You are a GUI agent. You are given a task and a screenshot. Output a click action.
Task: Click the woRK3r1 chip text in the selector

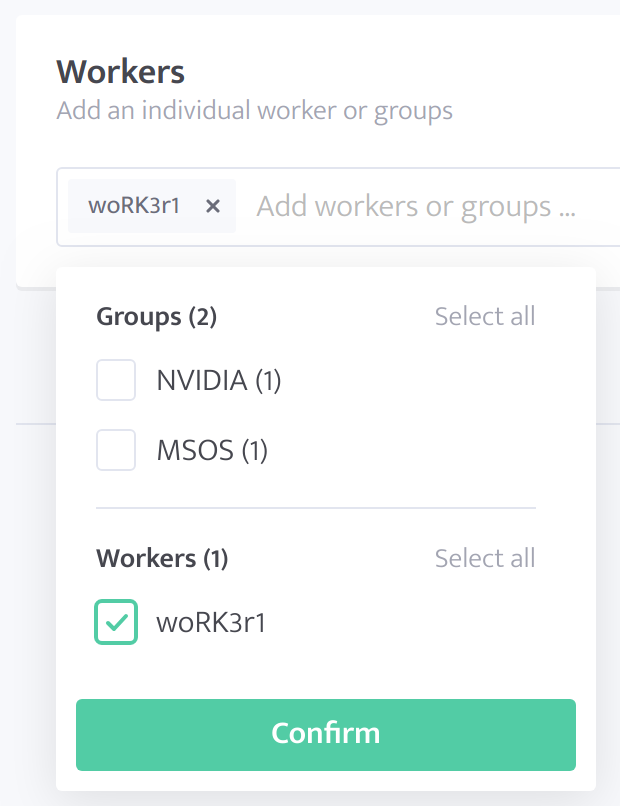pyautogui.click(x=134, y=206)
